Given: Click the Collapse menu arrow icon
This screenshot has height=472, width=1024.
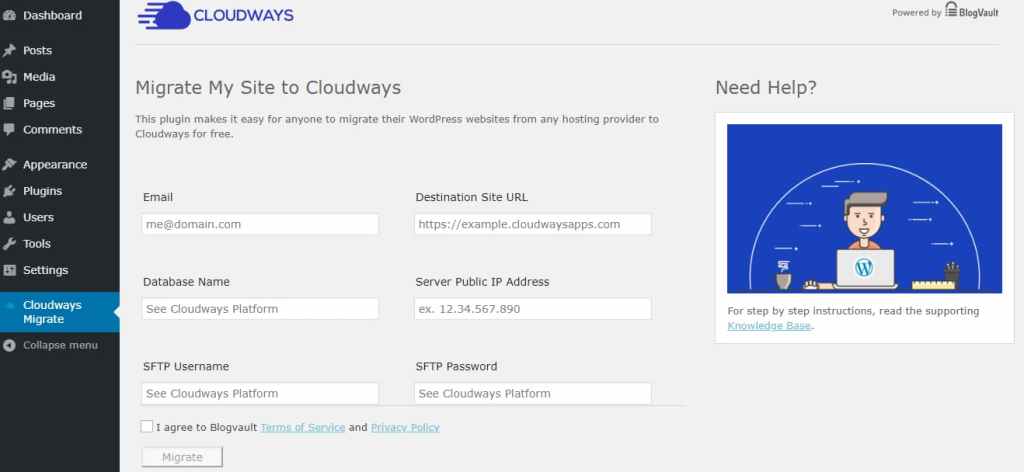Looking at the screenshot, I should click(x=9, y=345).
